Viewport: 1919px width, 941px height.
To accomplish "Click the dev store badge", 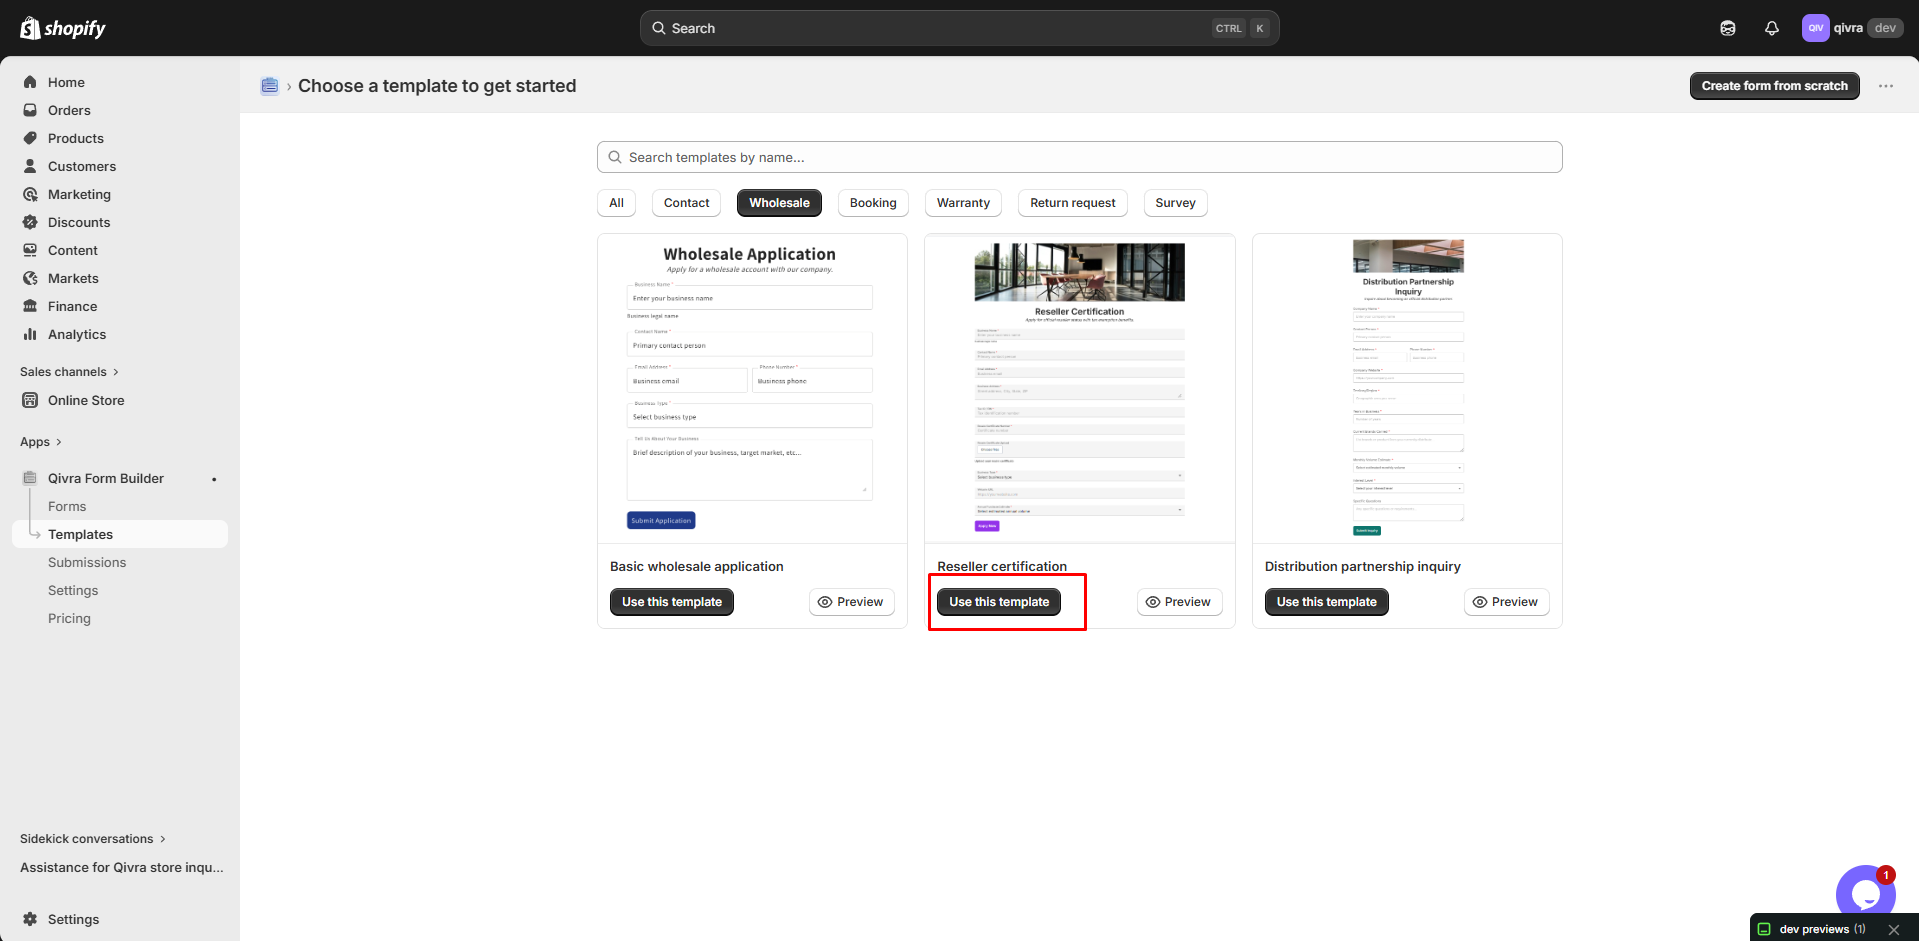I will click(1885, 28).
